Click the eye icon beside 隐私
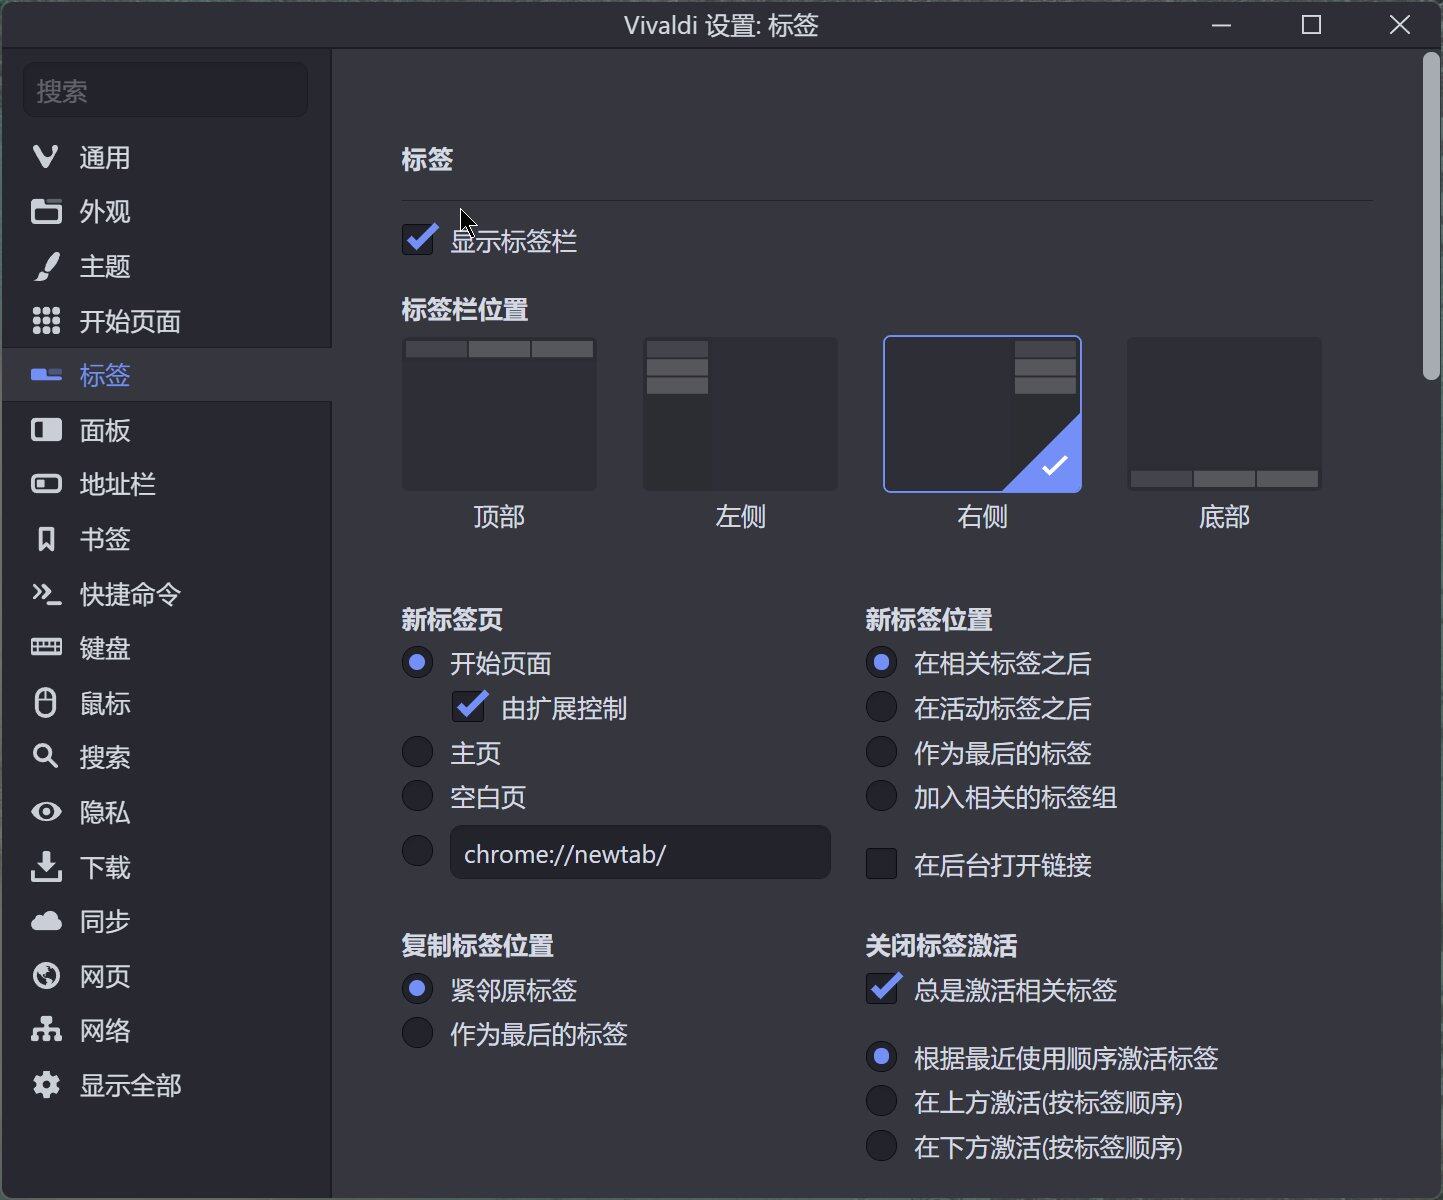Screen dimensions: 1443x1200 pos(46,812)
